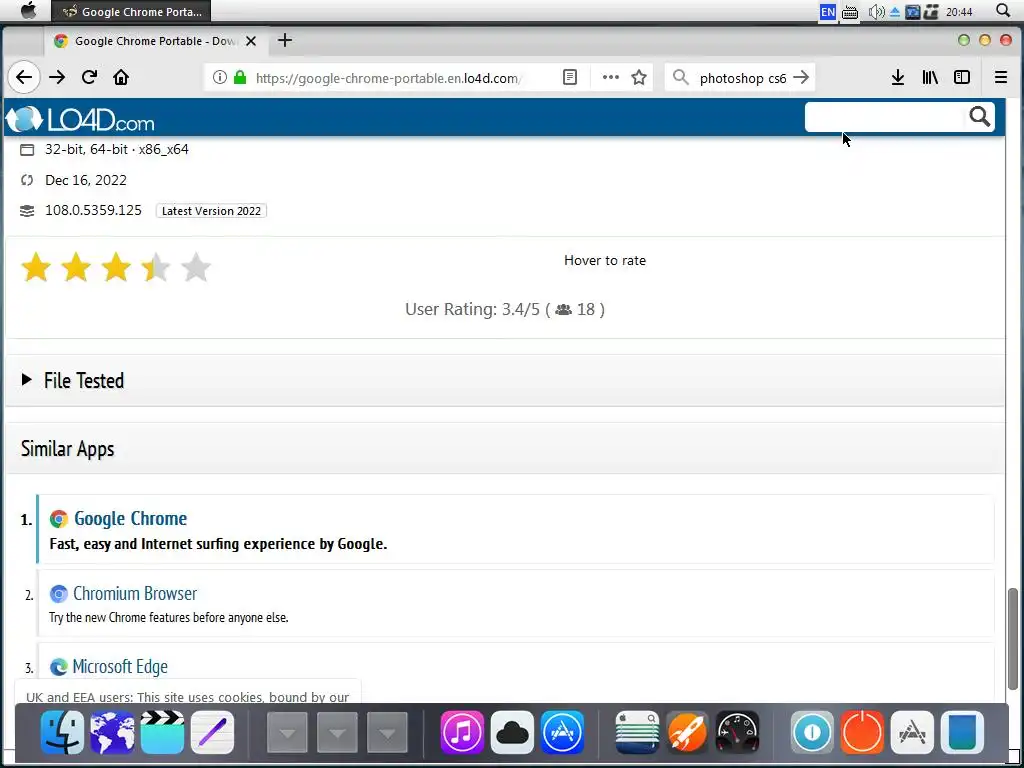Select the Google Chrome Portable tab

[x=155, y=41]
